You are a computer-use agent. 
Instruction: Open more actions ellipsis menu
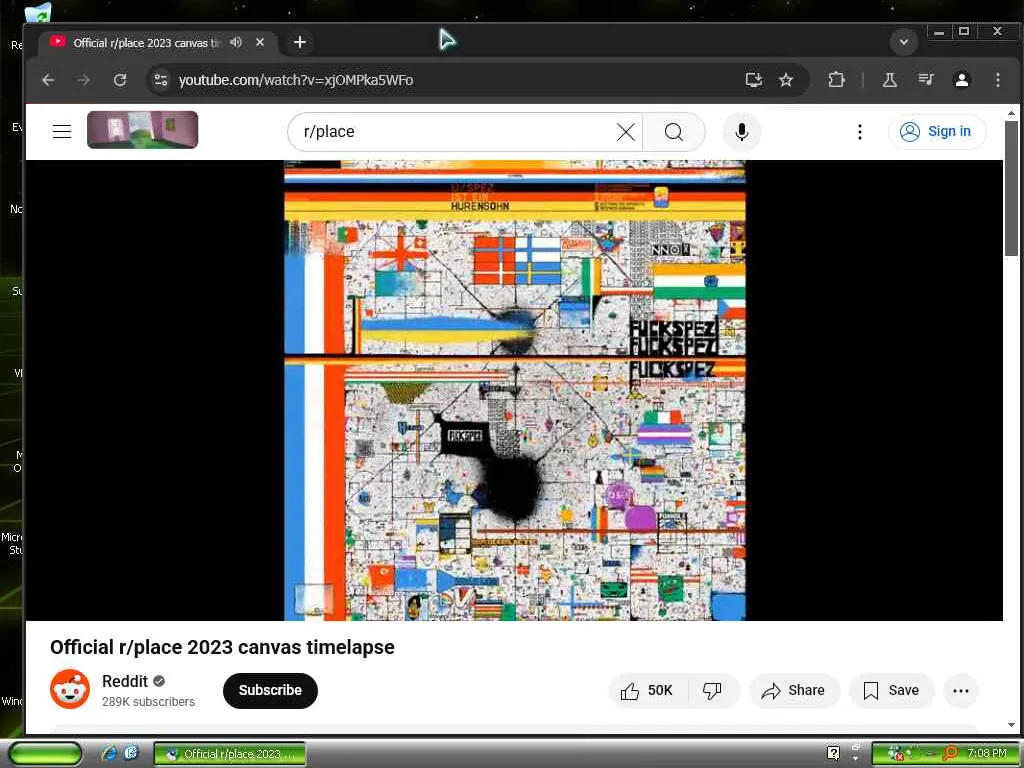point(961,690)
